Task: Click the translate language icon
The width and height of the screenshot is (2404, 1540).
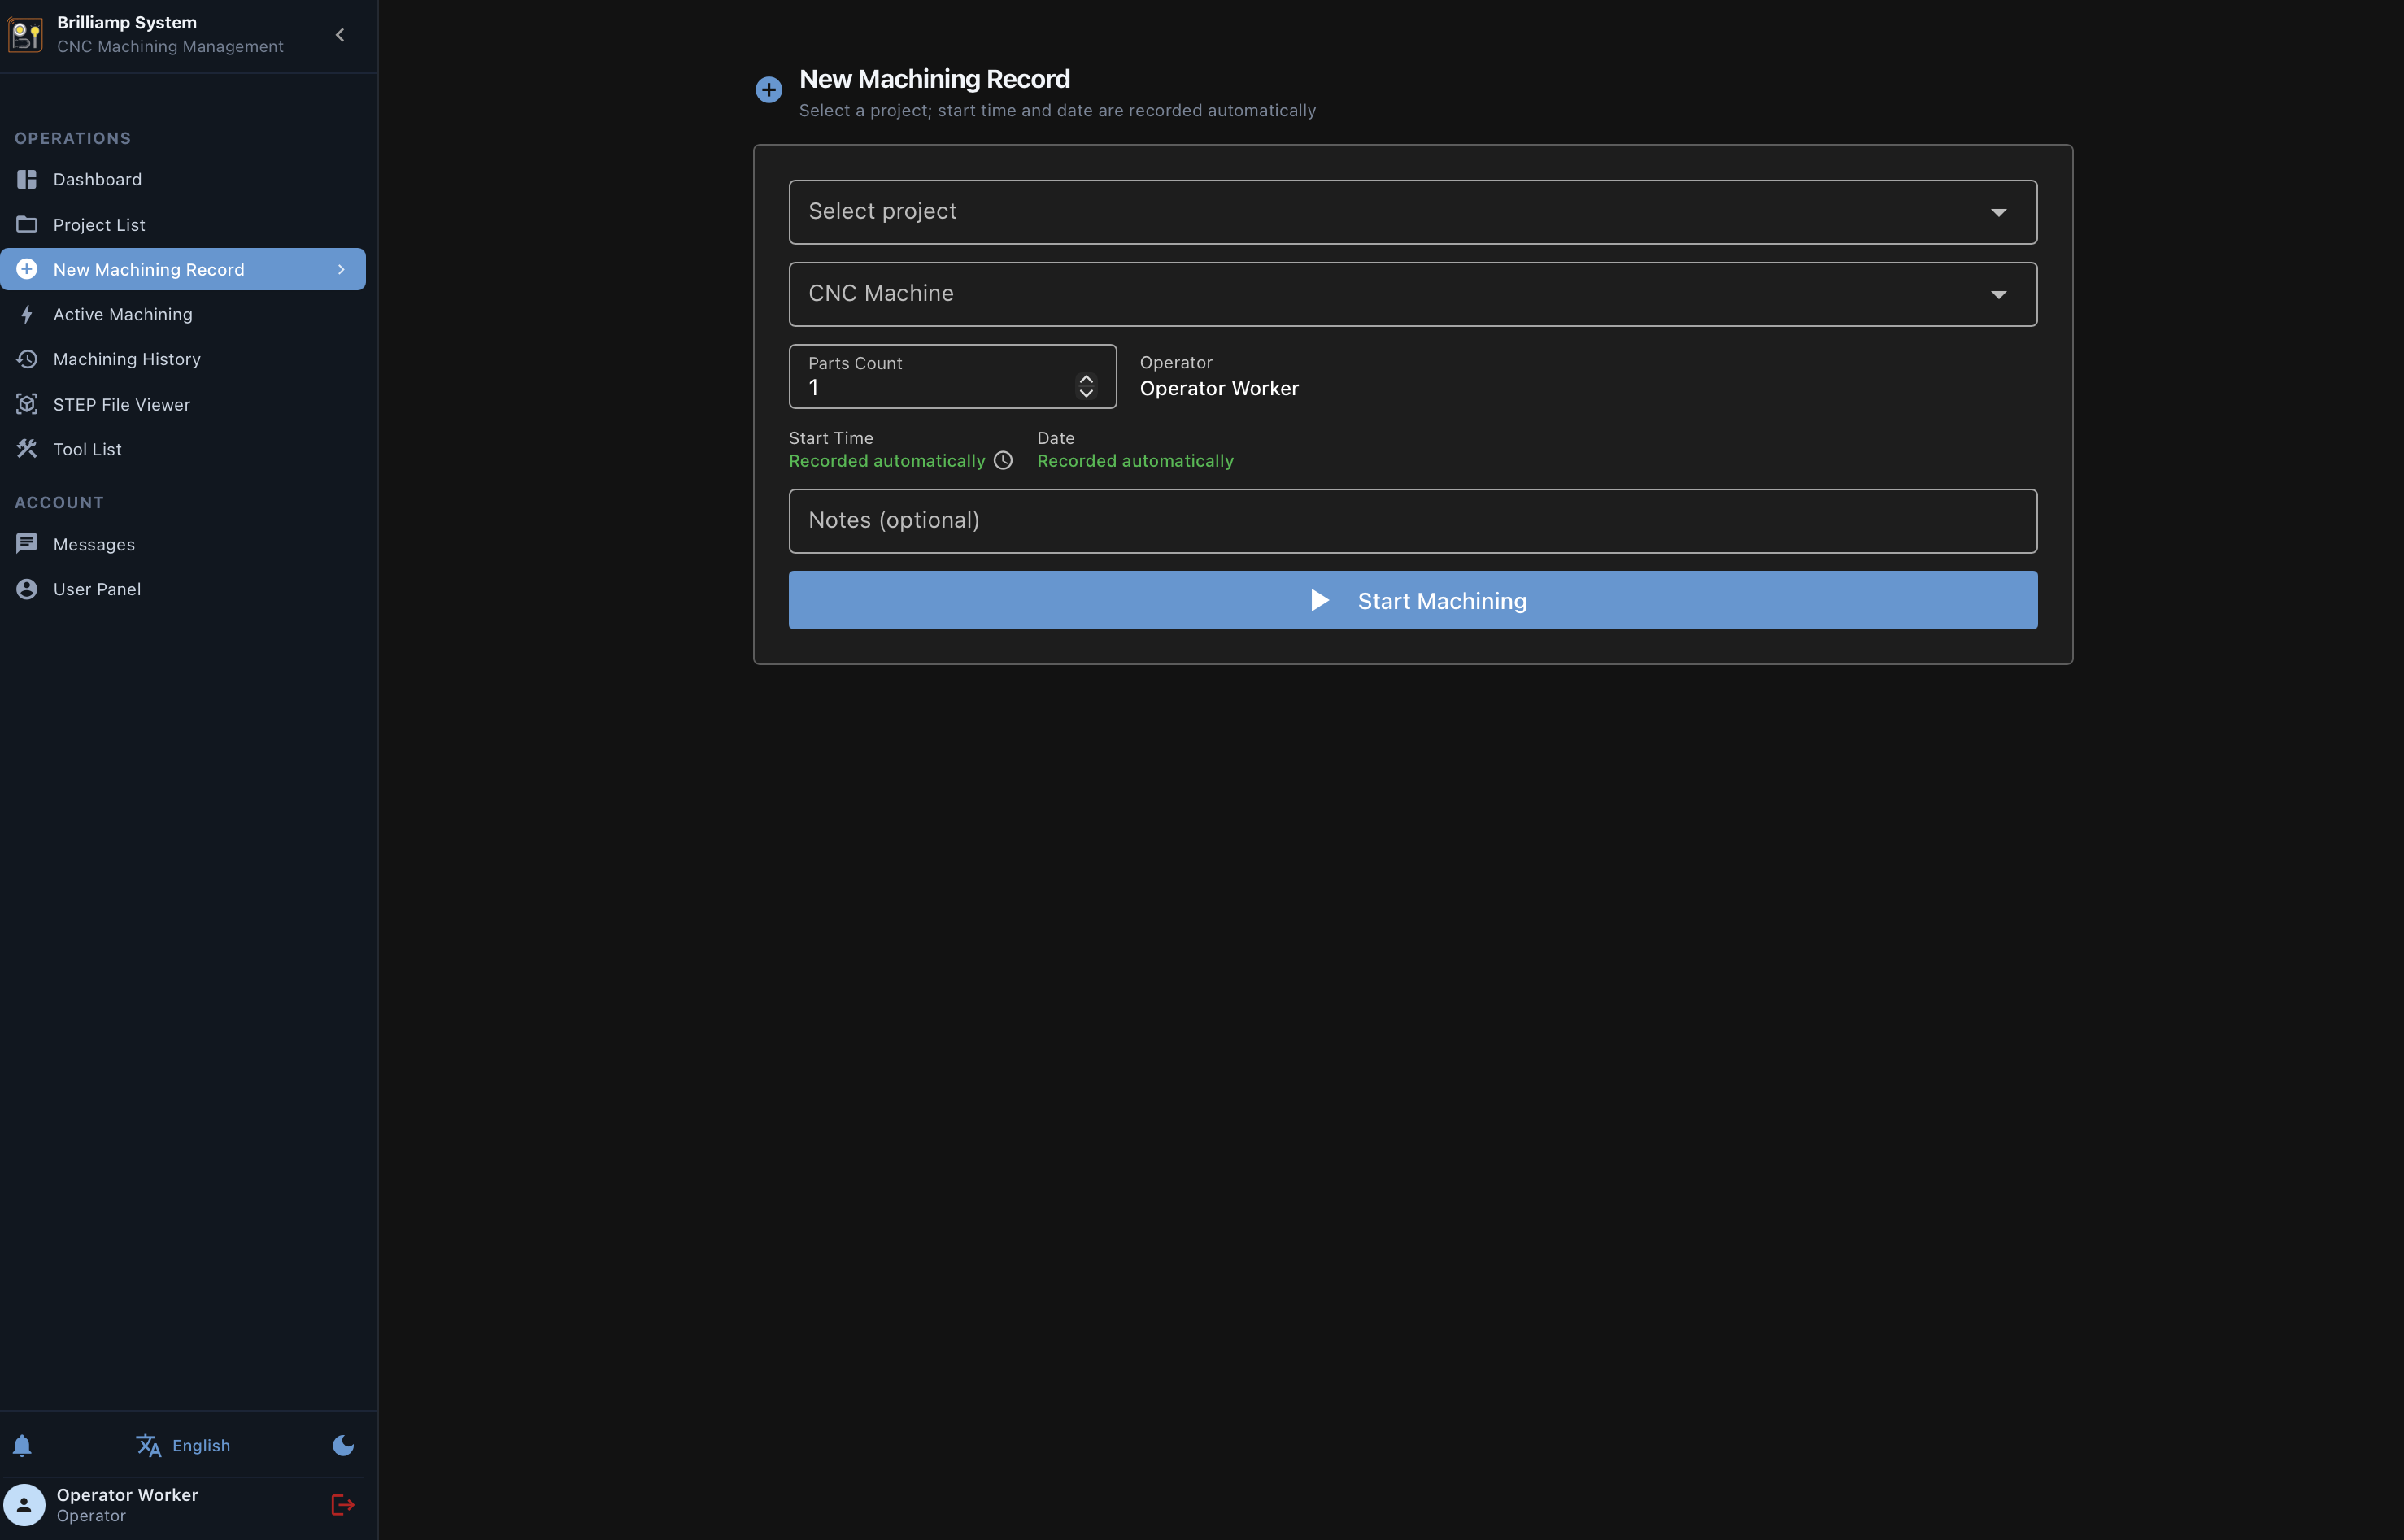Action: (x=148, y=1445)
